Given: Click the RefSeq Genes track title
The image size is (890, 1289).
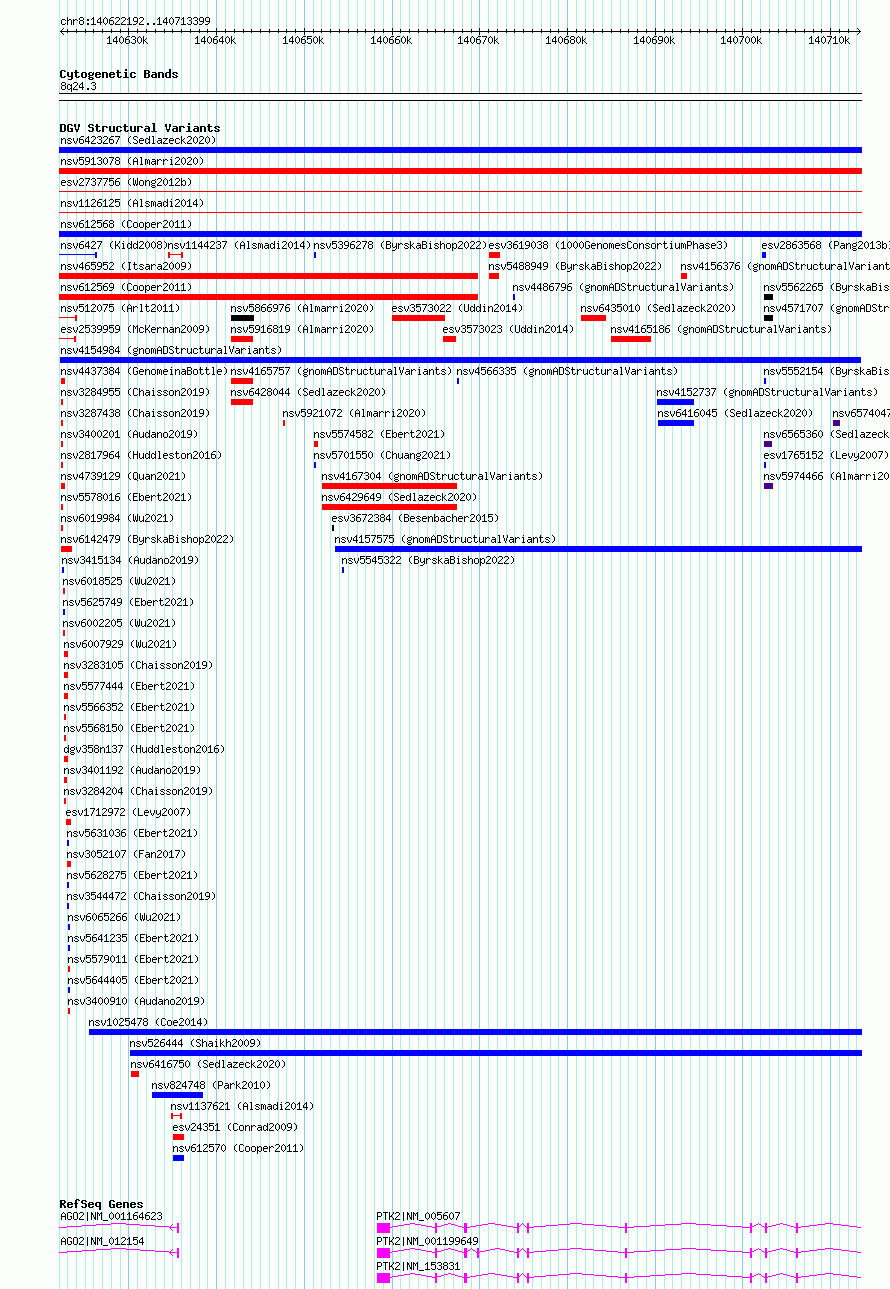Looking at the screenshot, I should [101, 1204].
